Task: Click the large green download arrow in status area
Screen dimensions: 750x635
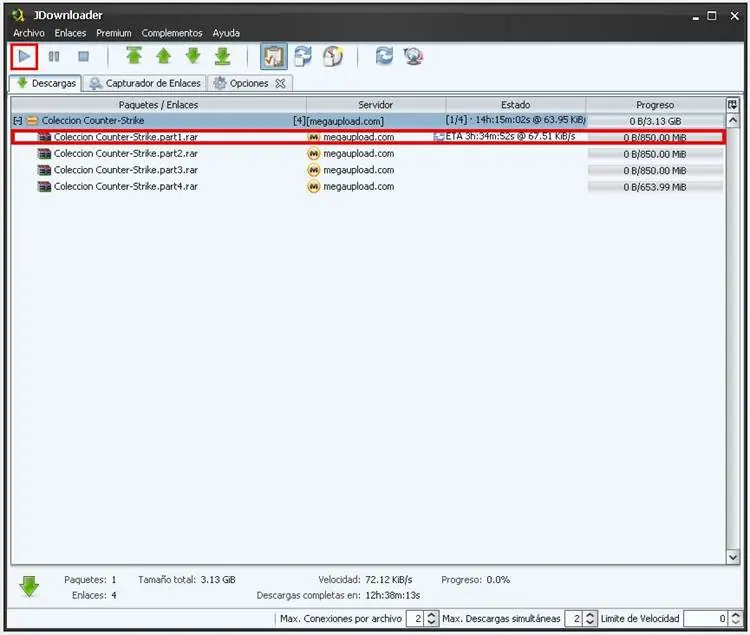Action: pyautogui.click(x=29, y=586)
